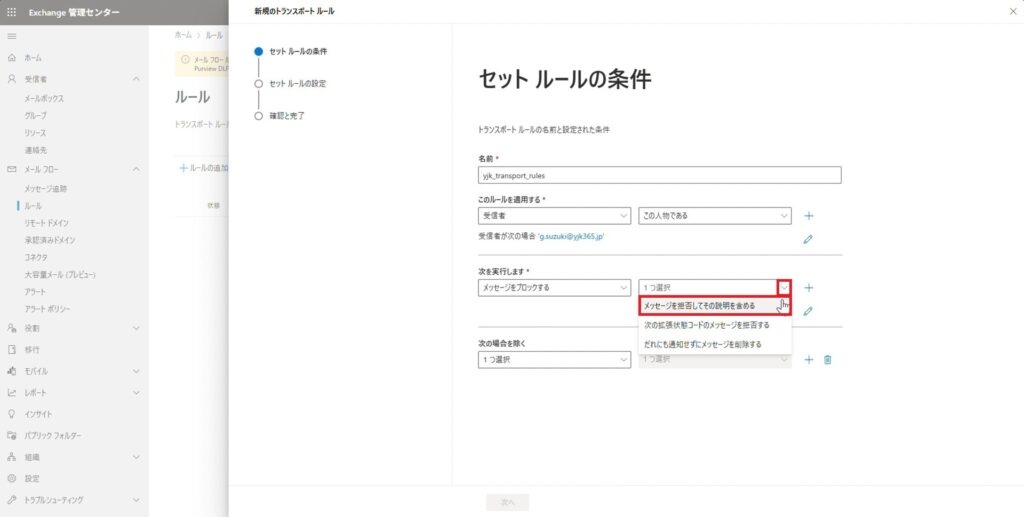Image resolution: width=1024 pixels, height=517 pixels.
Task: Open アラート in sidebar
Action: [x=35, y=292]
